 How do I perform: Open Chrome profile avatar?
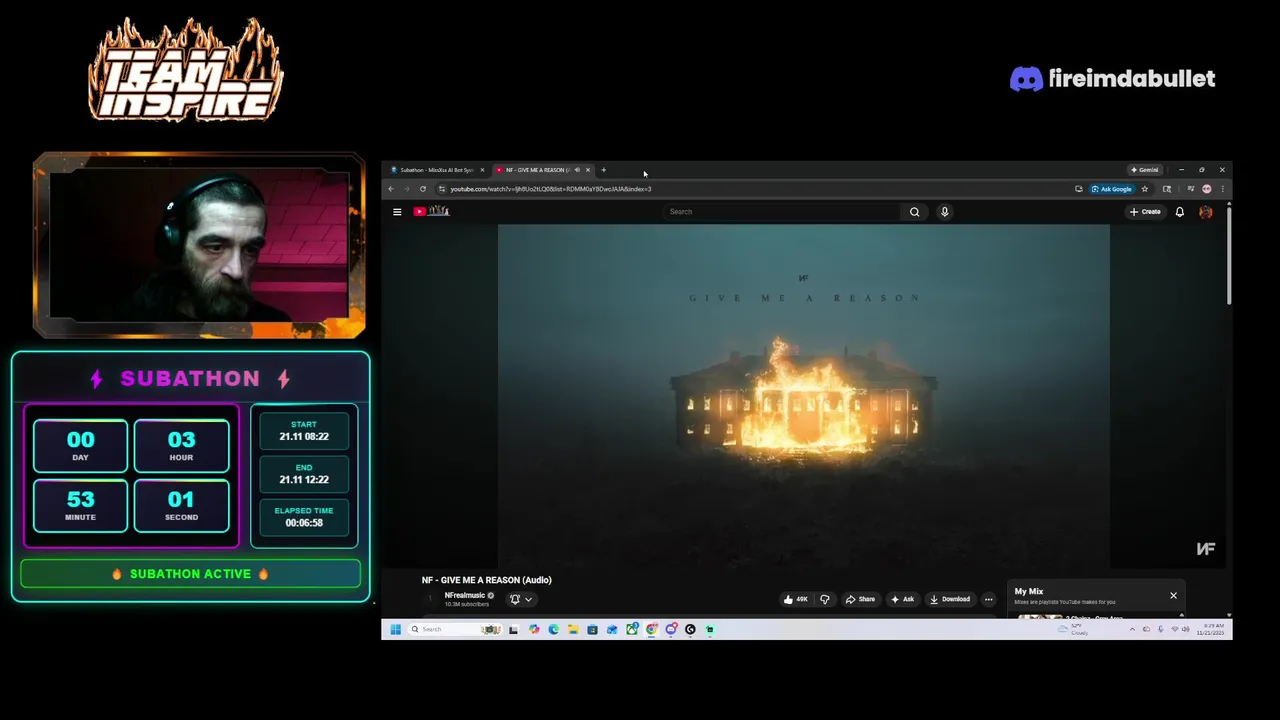click(x=1207, y=189)
